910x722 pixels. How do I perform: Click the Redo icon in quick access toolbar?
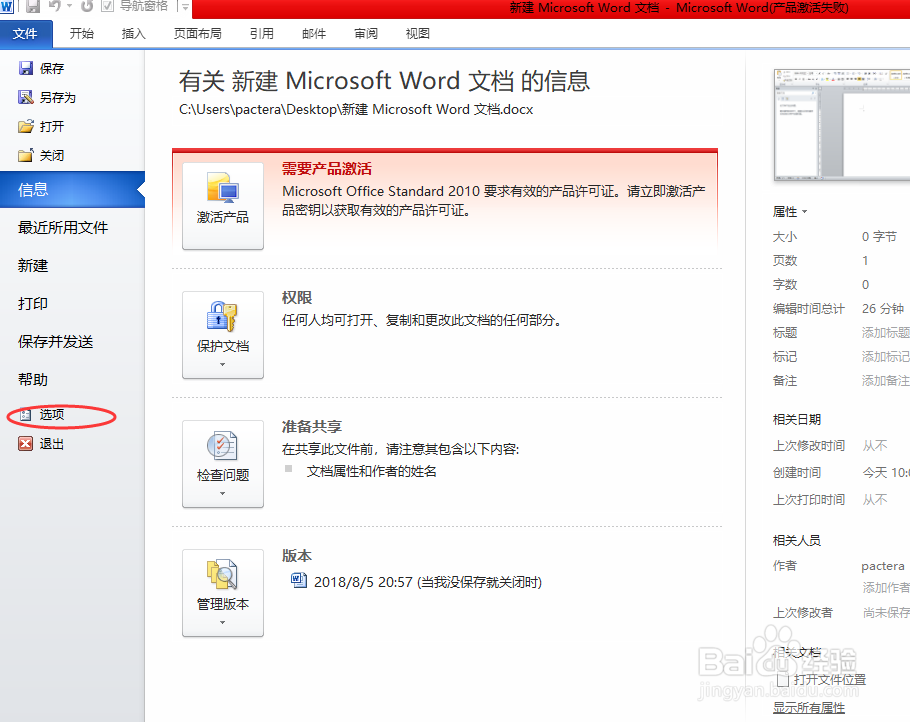pyautogui.click(x=87, y=6)
